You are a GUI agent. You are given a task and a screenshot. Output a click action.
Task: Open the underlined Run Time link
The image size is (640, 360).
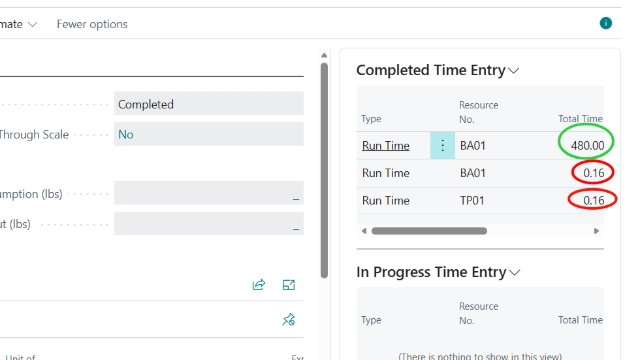click(386, 146)
